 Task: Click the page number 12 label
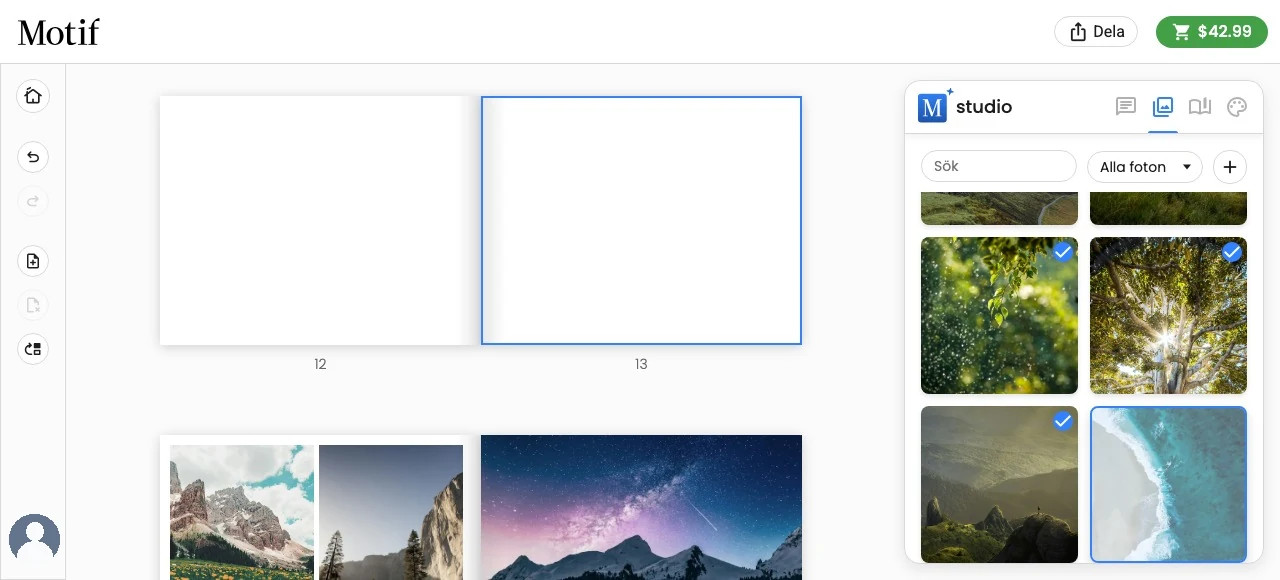pos(320,364)
